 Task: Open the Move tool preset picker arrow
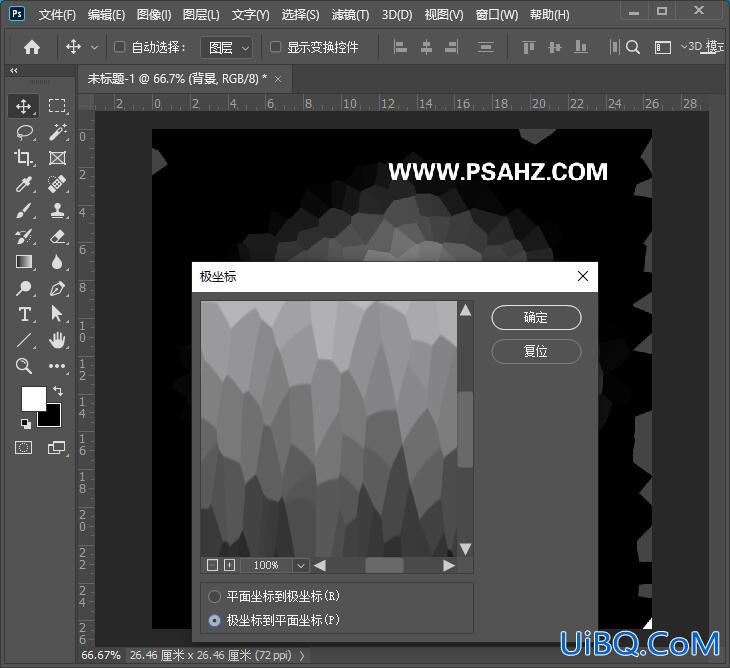pos(95,47)
